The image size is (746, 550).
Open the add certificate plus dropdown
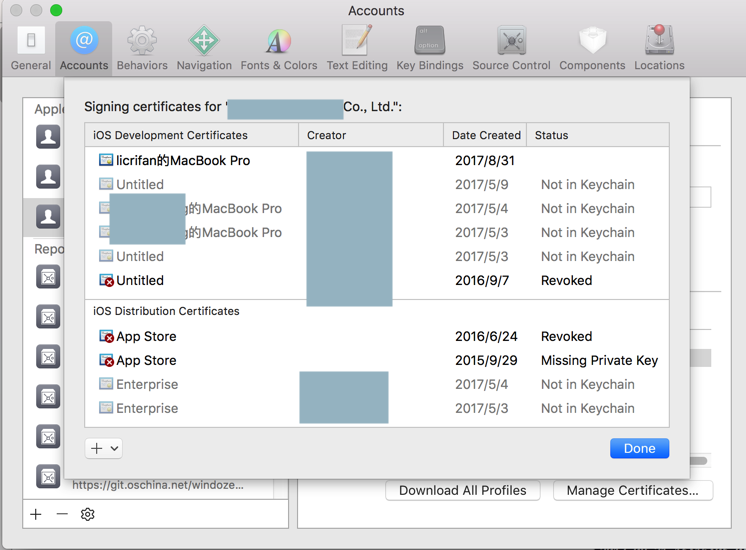click(105, 449)
